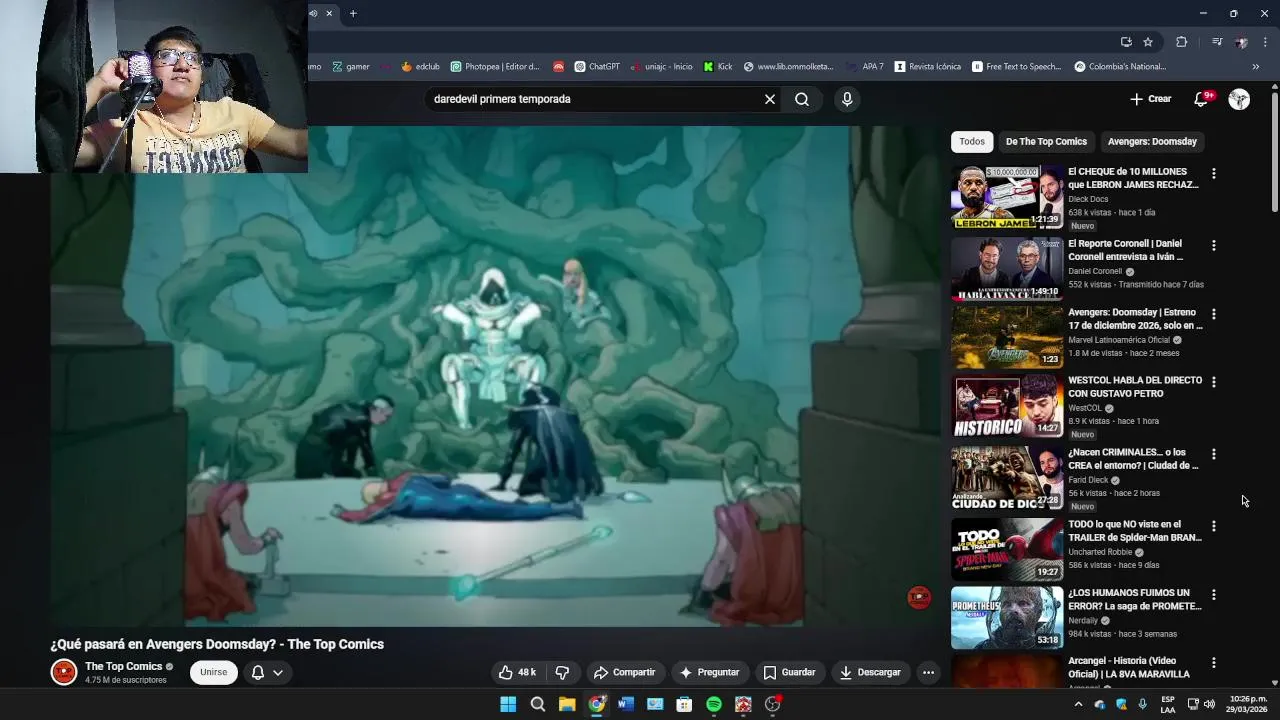Click the install app icon in address bar

(1126, 42)
